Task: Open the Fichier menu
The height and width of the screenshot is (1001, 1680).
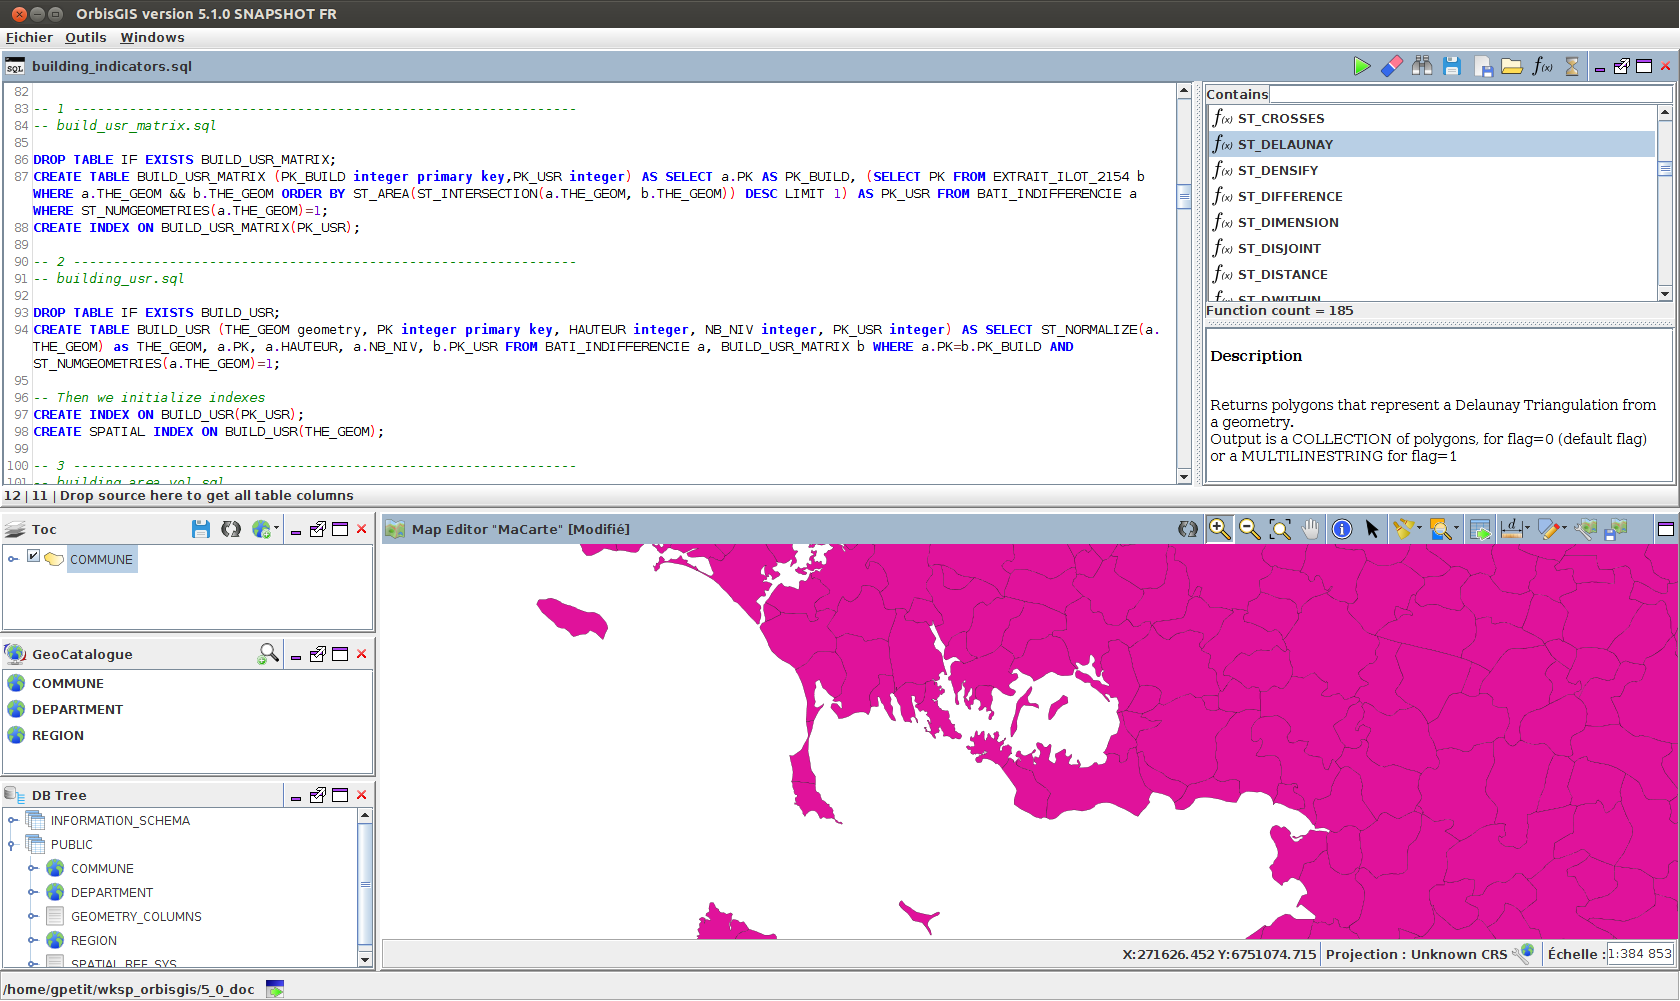Action: coord(29,37)
